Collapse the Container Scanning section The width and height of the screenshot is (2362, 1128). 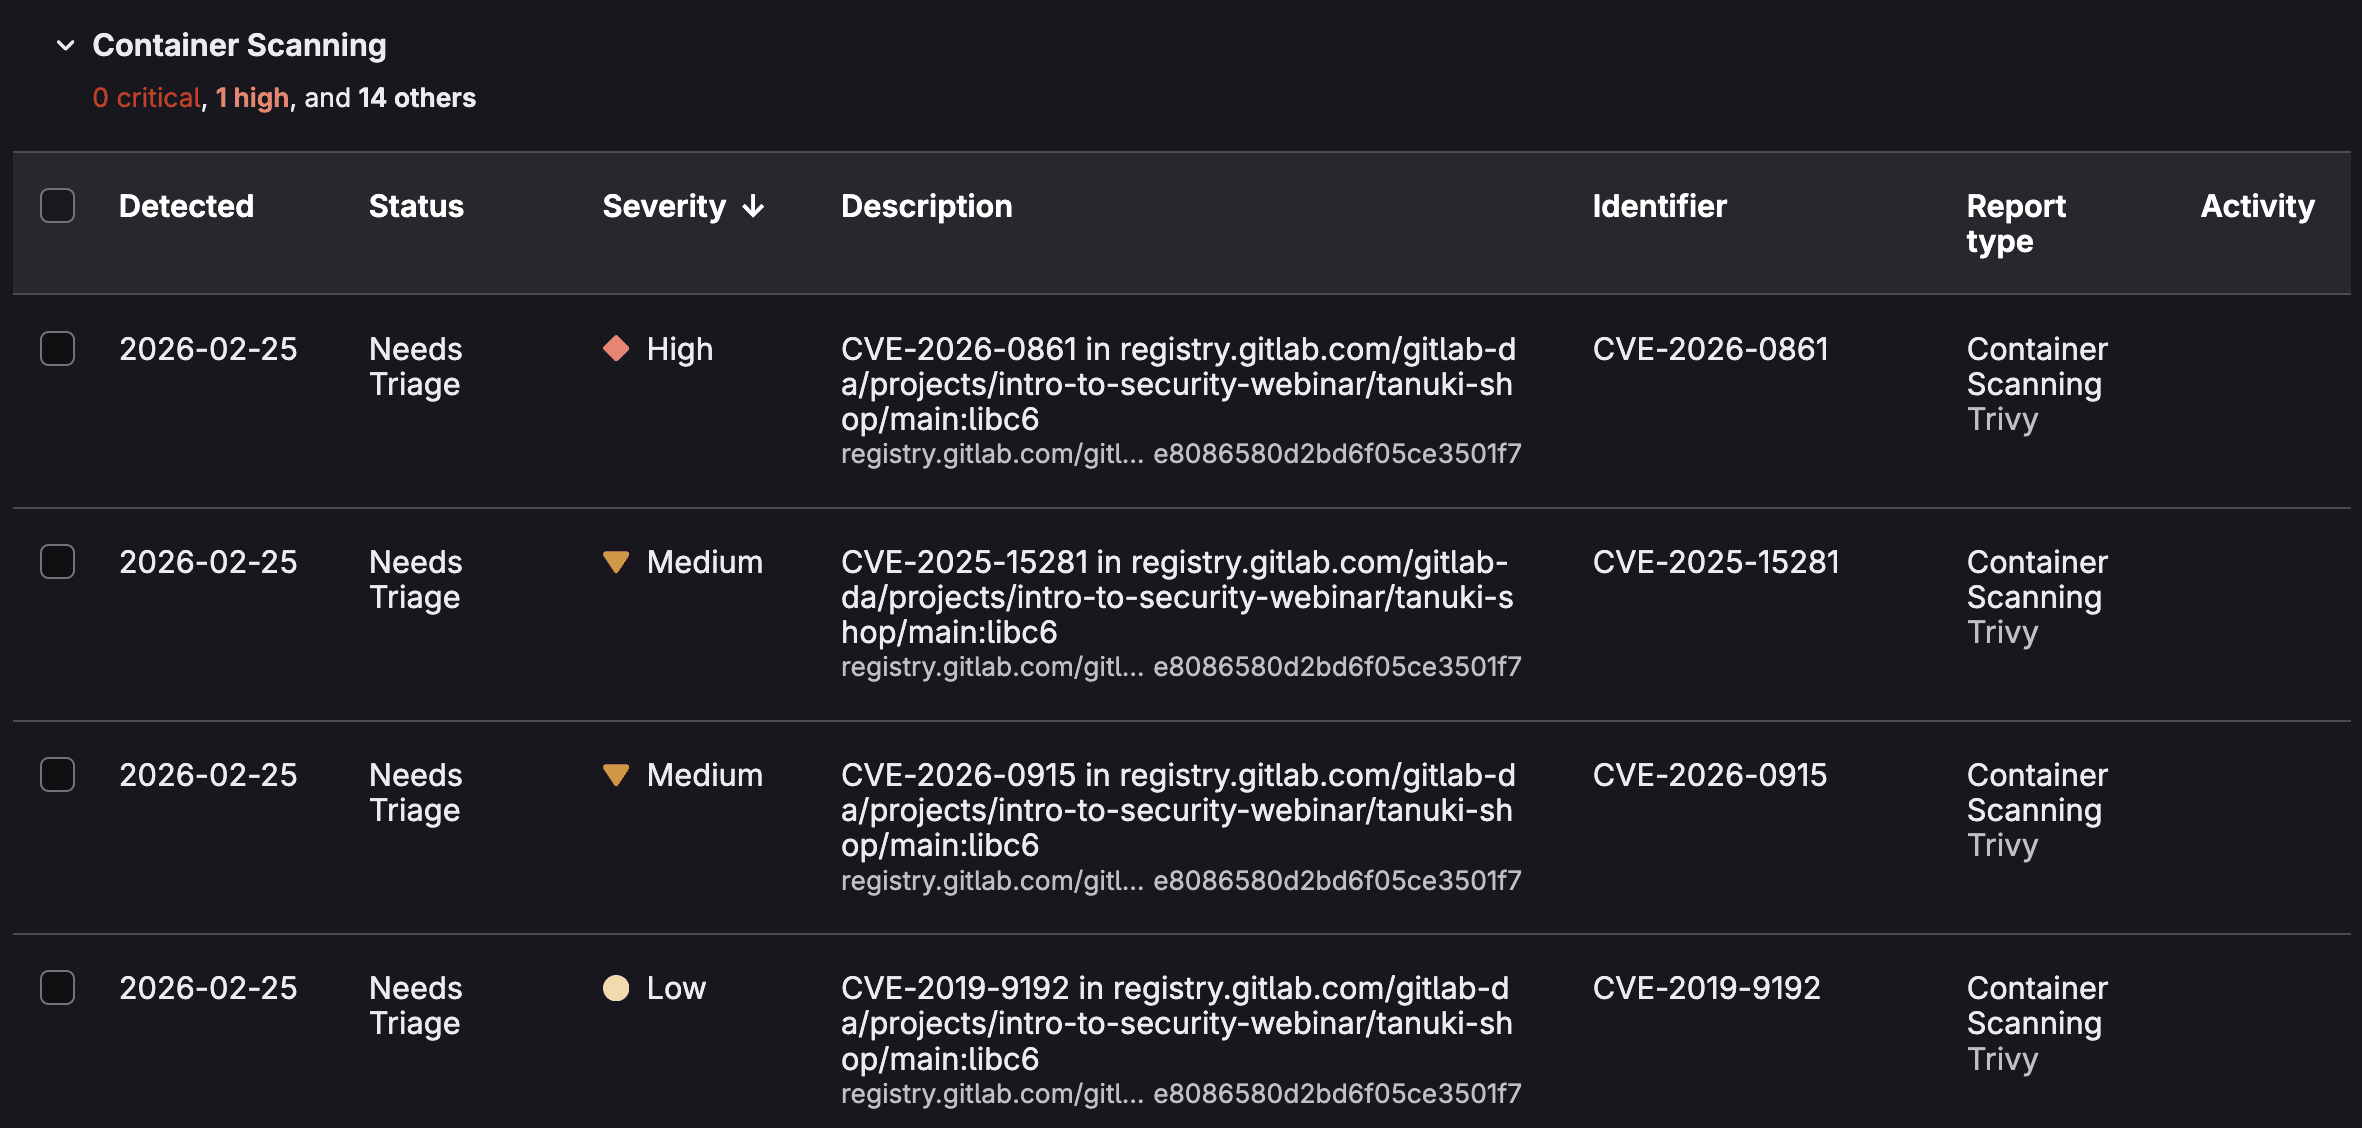coord(64,45)
